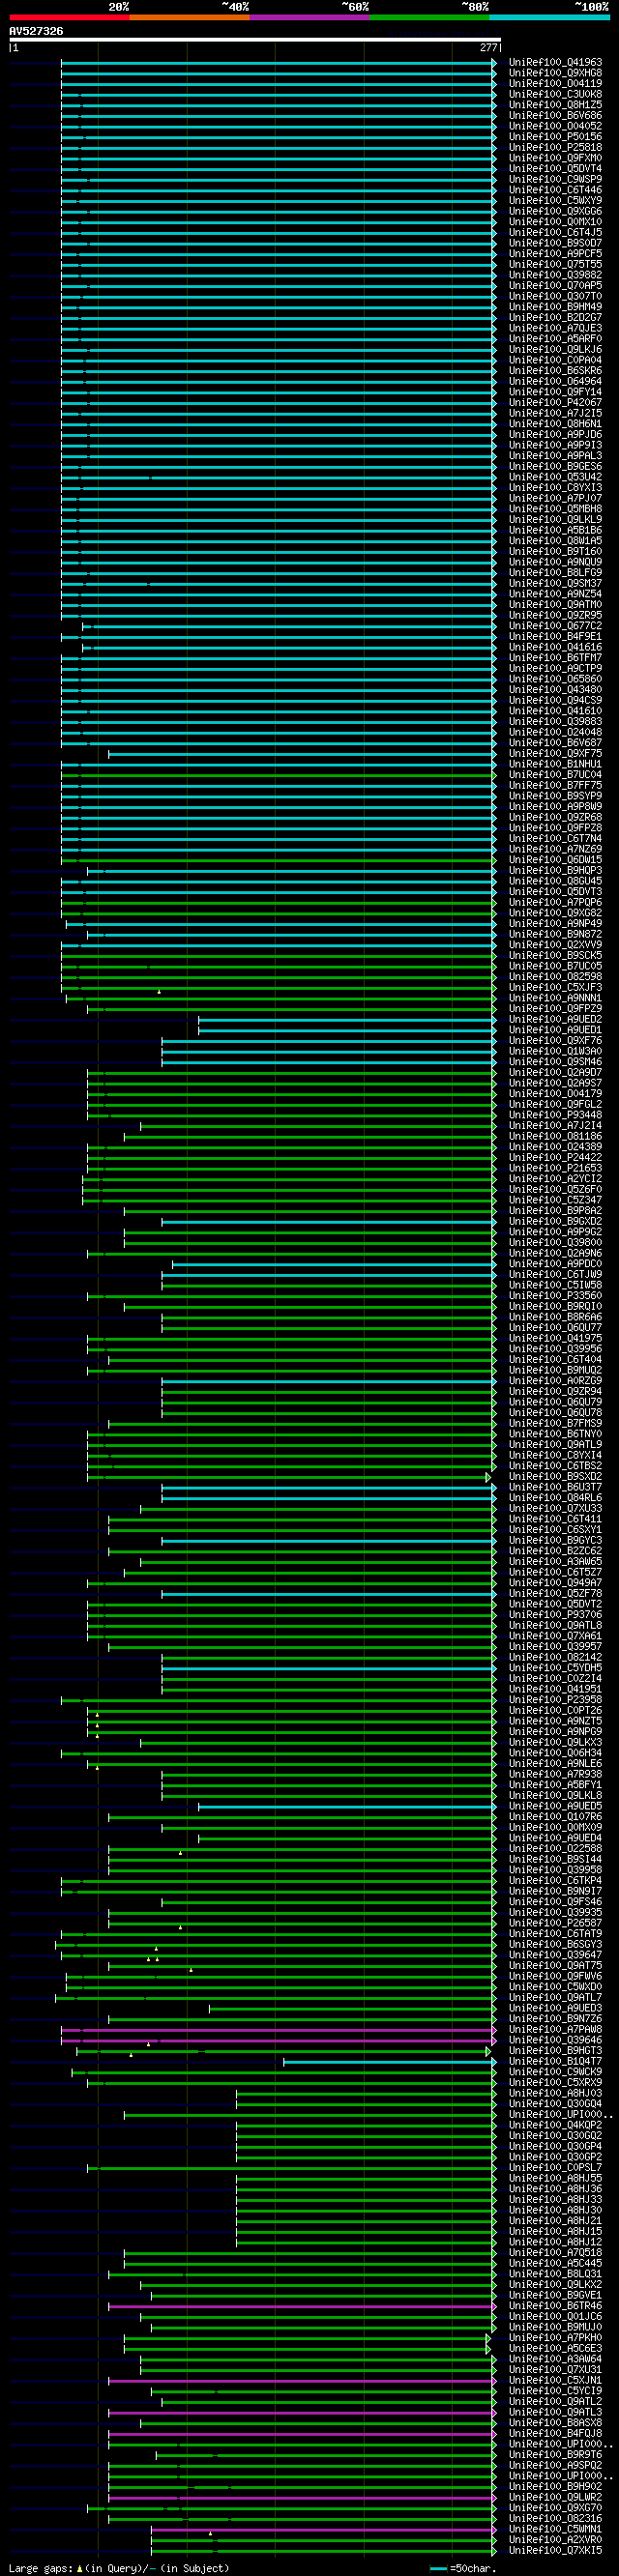Click the text UniRef100_Q01JC6
619x2576 pixels.
click(x=555, y=2316)
